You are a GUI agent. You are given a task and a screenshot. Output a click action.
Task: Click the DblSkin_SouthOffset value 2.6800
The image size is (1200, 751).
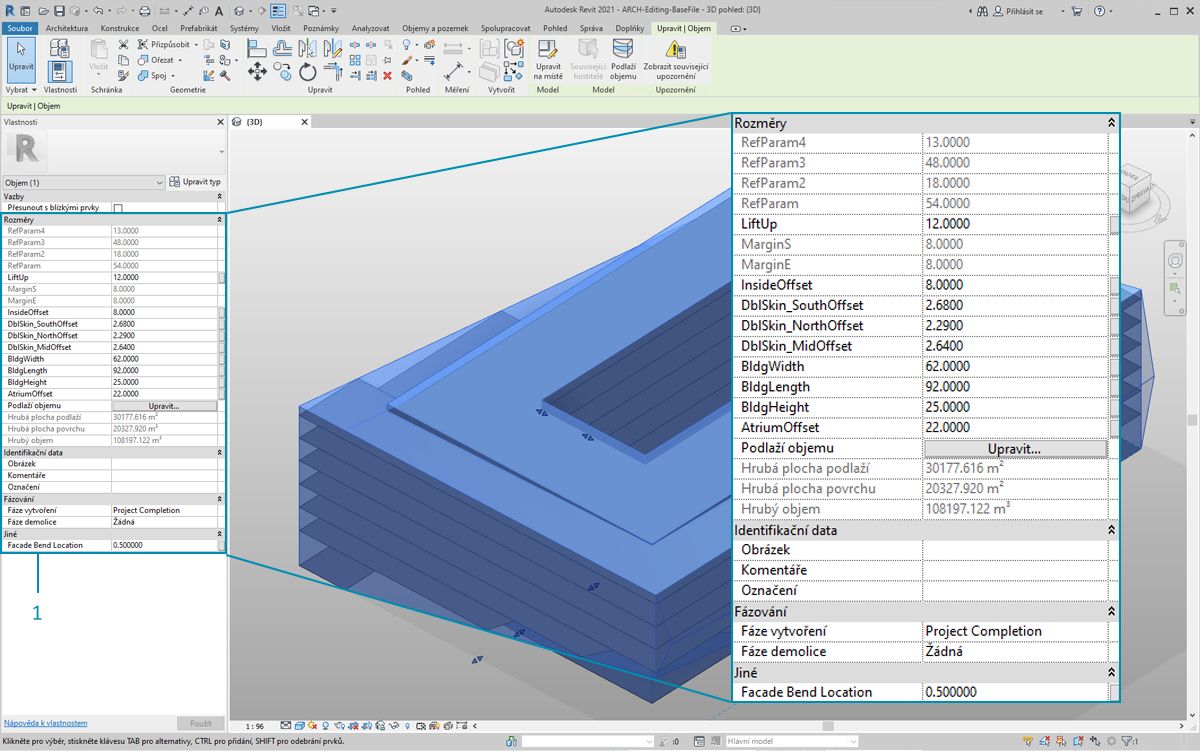pos(164,324)
